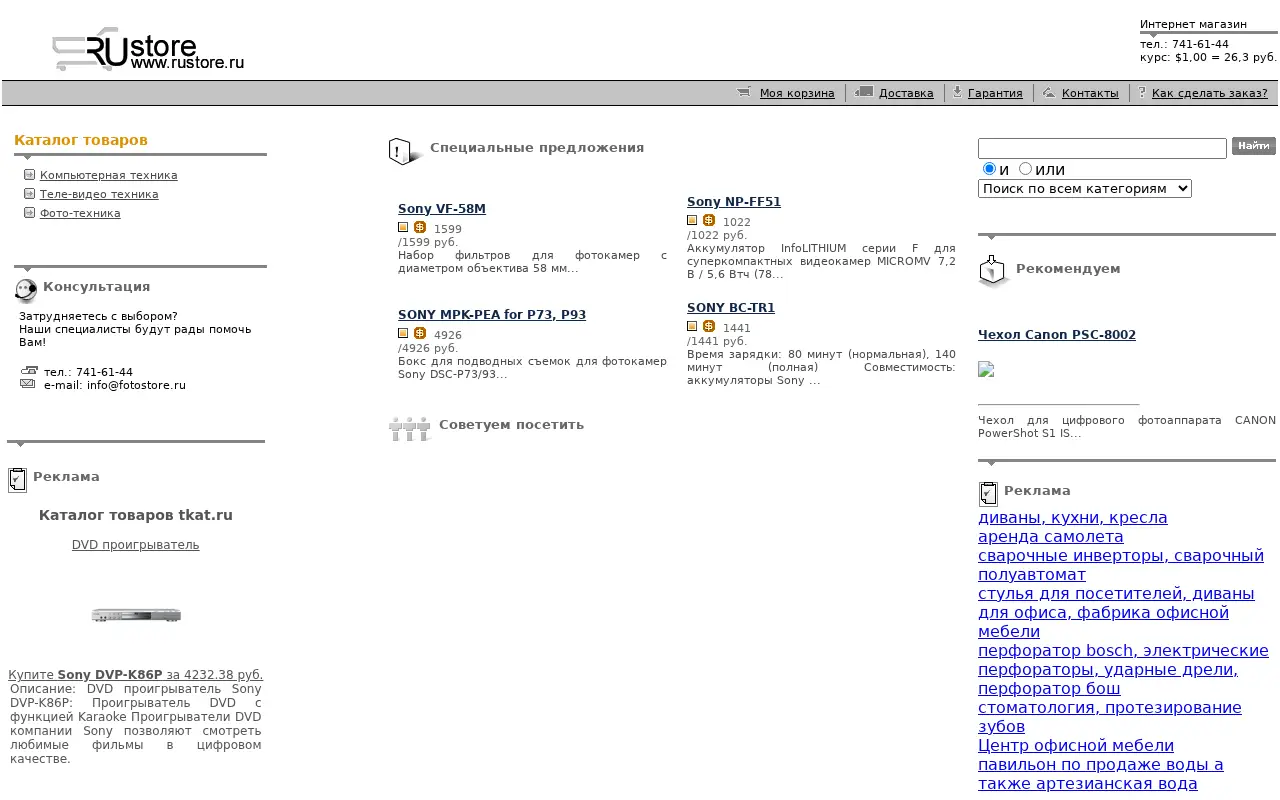Open the 'Поиск по всем категориям' dropdown
The image size is (1280, 800).
(1085, 188)
